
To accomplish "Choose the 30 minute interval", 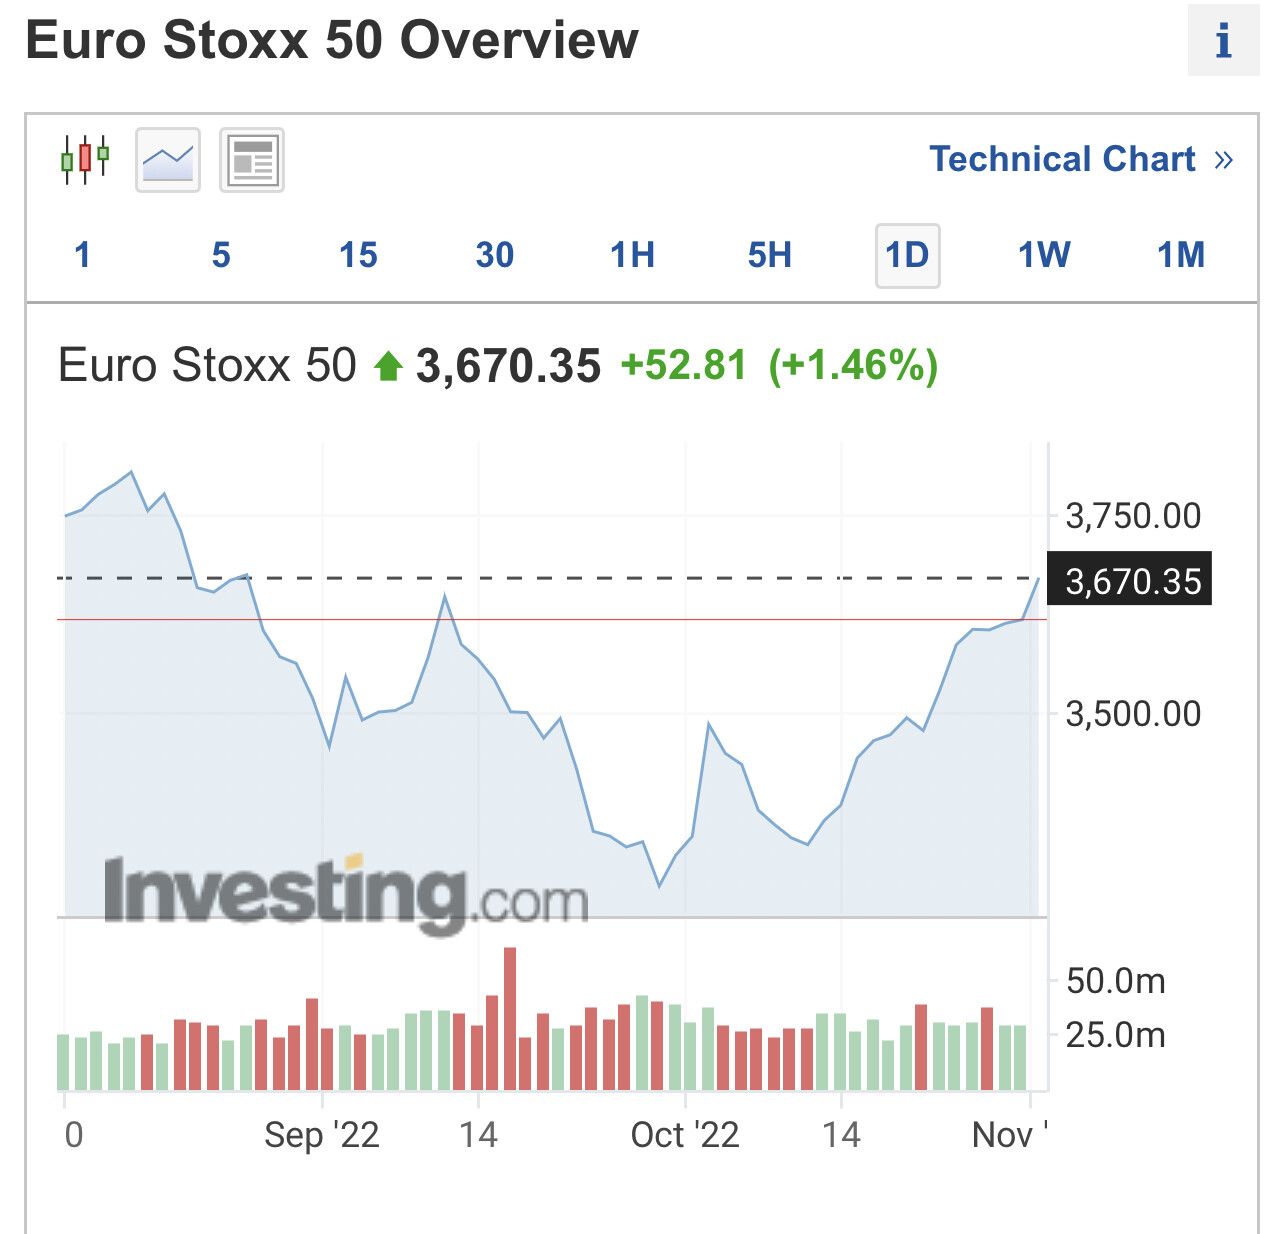I will [x=495, y=255].
